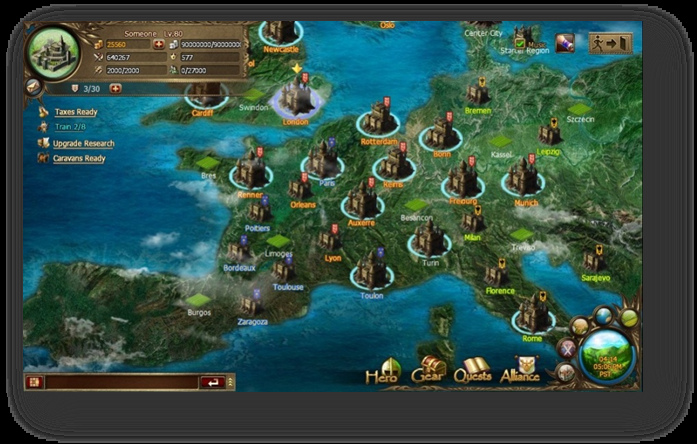This screenshot has height=444, width=697.
Task: Open the Hero menu
Action: tap(384, 372)
